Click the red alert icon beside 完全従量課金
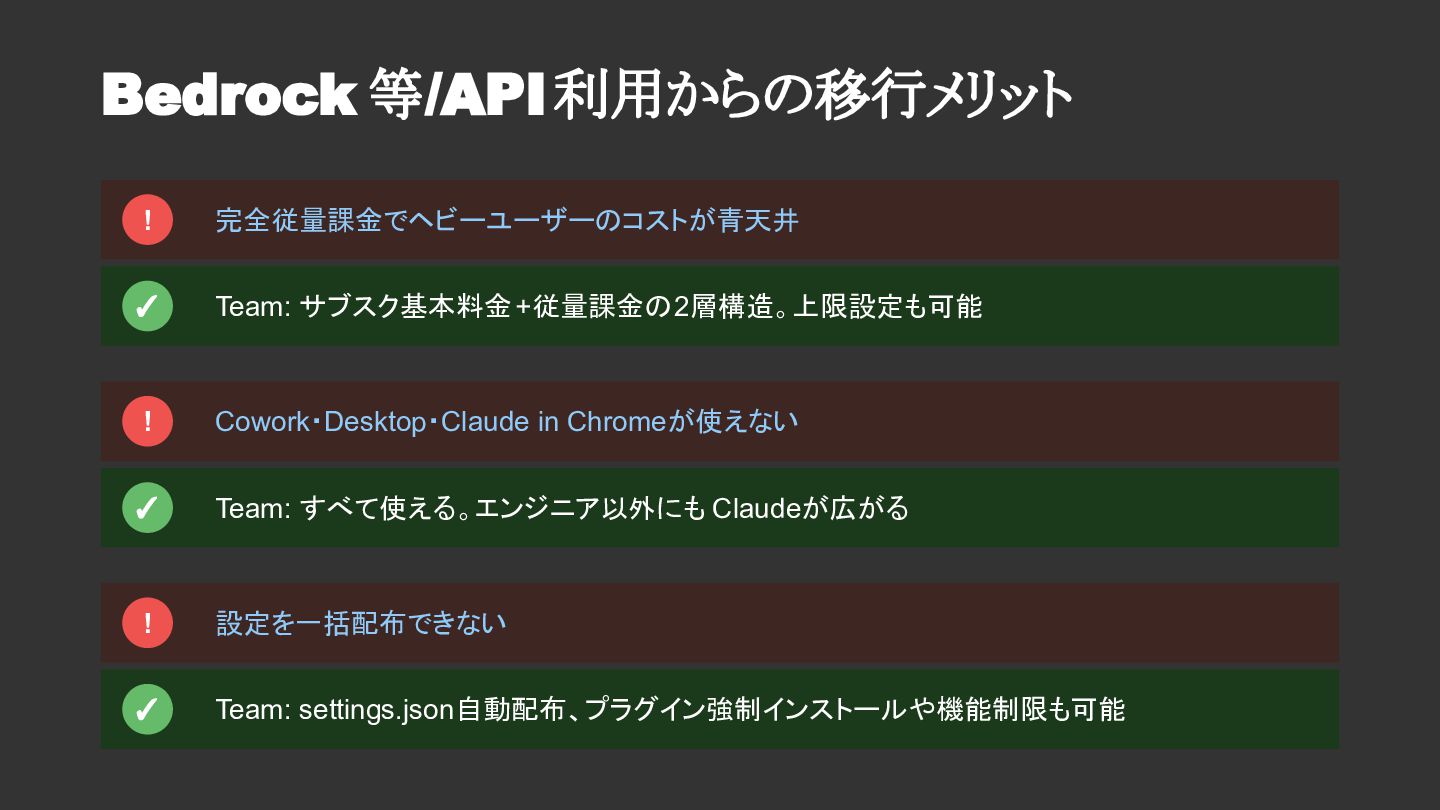This screenshot has height=810, width=1440. (x=147, y=220)
